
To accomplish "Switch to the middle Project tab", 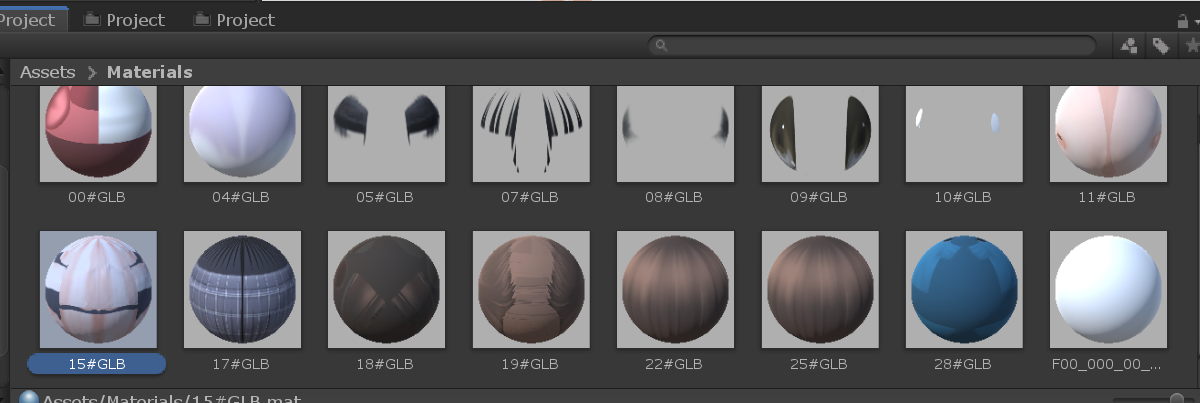I will pyautogui.click(x=125, y=19).
